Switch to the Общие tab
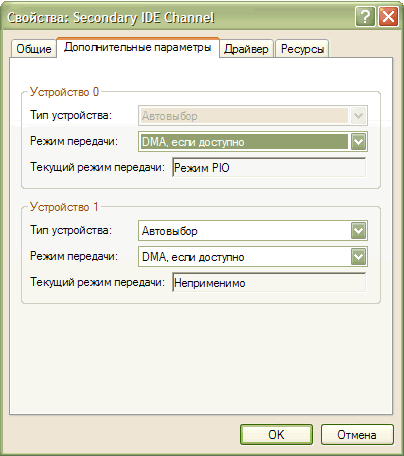Image resolution: width=404 pixels, height=456 pixels. coord(34,49)
